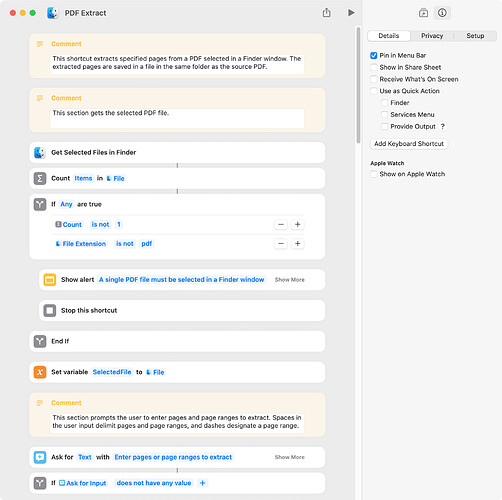Screen dimensions: 502x500
Task: Click the shortcut details info icon
Action: [442, 13]
